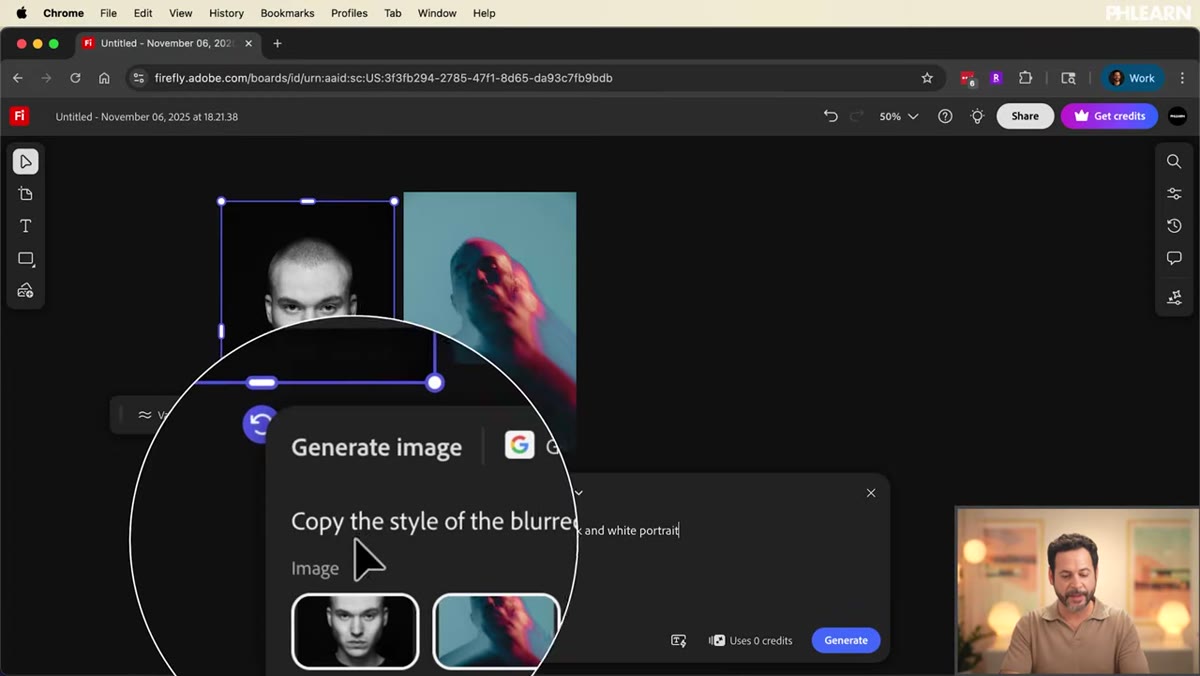Open the account avatar menu

(1177, 116)
